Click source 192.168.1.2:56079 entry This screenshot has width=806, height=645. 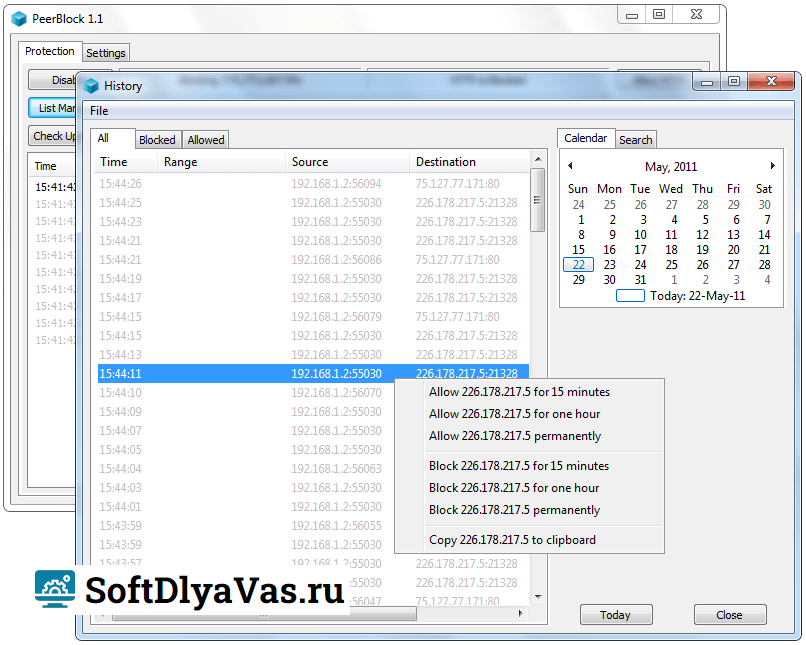pyautogui.click(x=336, y=317)
